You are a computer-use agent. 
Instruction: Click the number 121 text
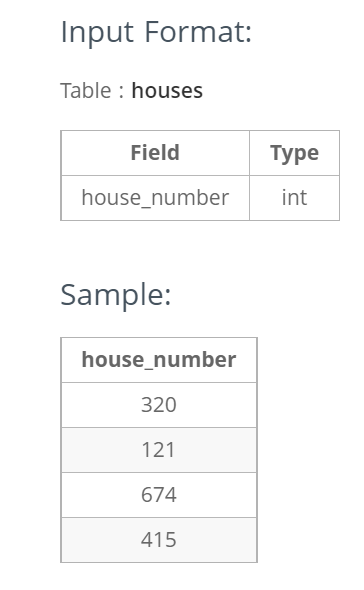[159, 450]
